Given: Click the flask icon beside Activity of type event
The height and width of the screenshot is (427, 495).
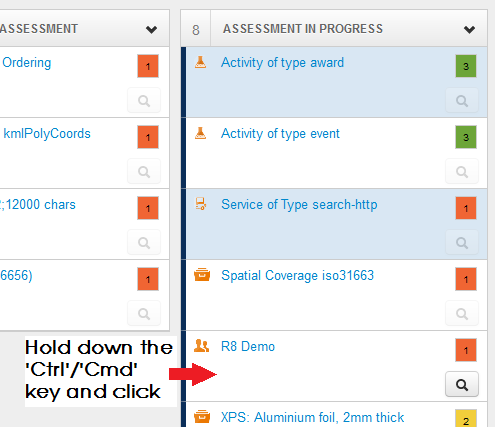Looking at the screenshot, I should pos(200,133).
